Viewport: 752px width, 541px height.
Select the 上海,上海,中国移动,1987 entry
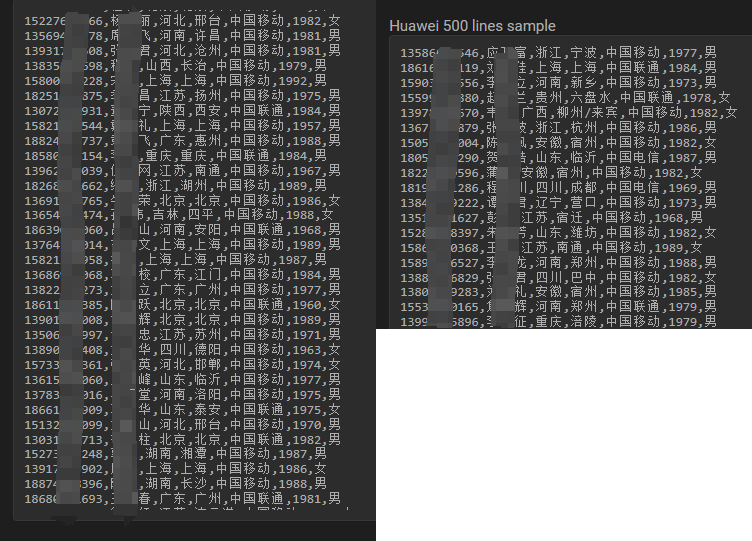tap(176, 259)
